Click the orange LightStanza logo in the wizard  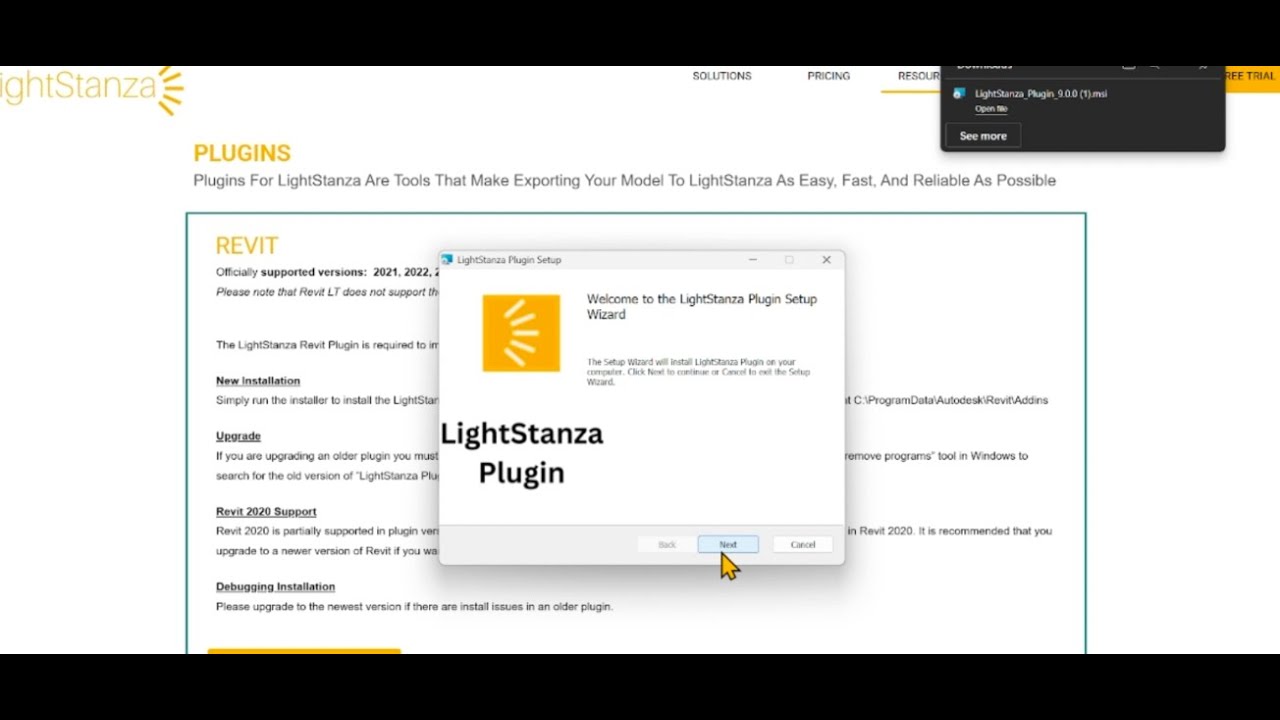click(x=521, y=333)
